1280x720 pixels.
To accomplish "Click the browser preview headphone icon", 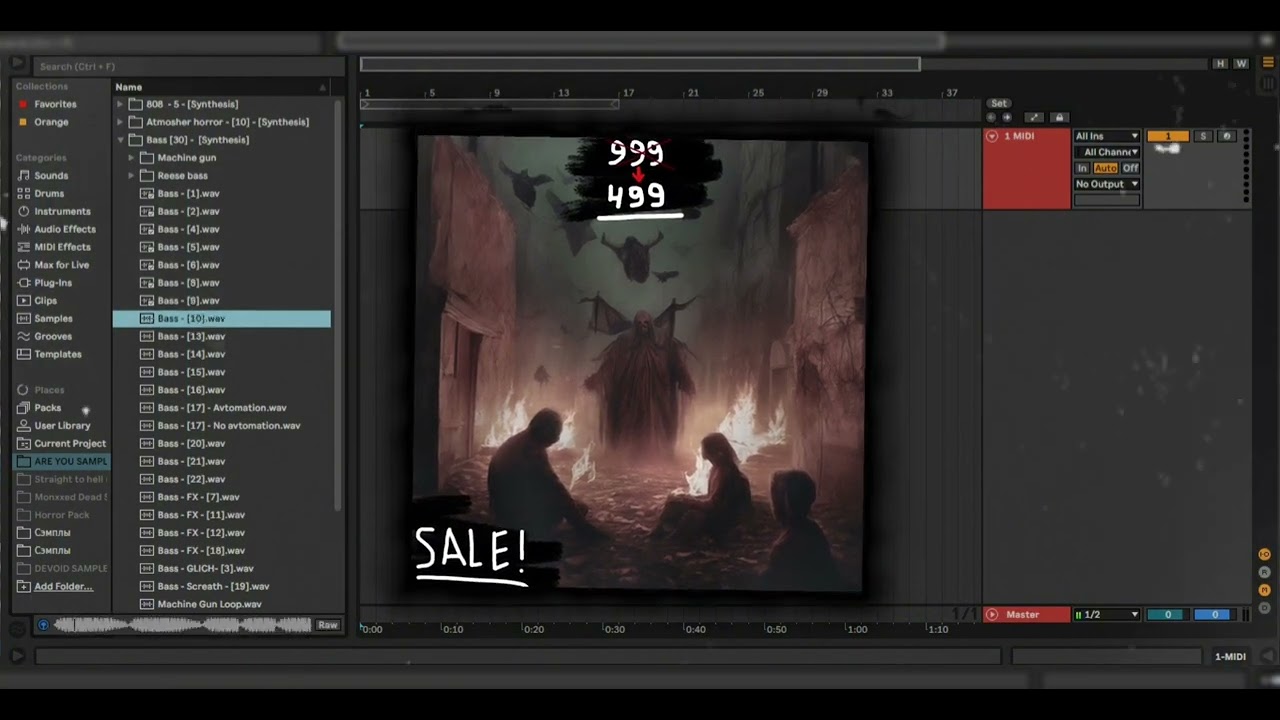I will (x=43, y=625).
